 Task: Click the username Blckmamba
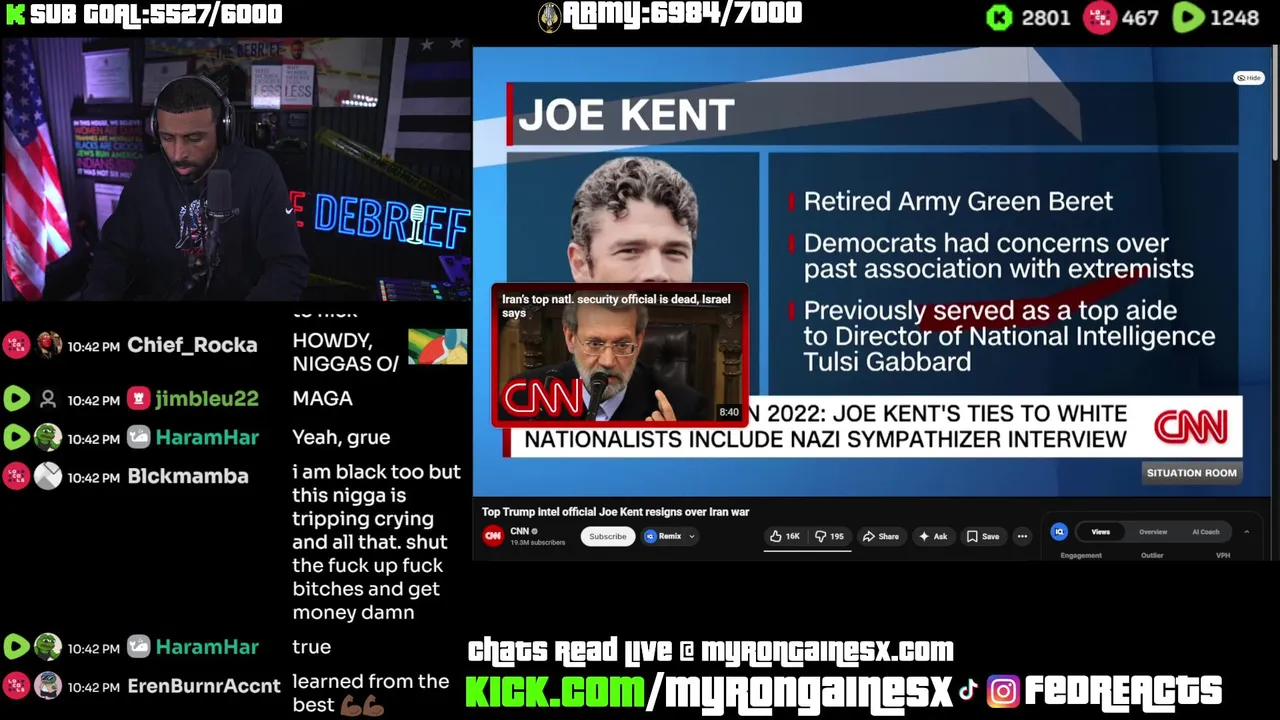pos(188,477)
